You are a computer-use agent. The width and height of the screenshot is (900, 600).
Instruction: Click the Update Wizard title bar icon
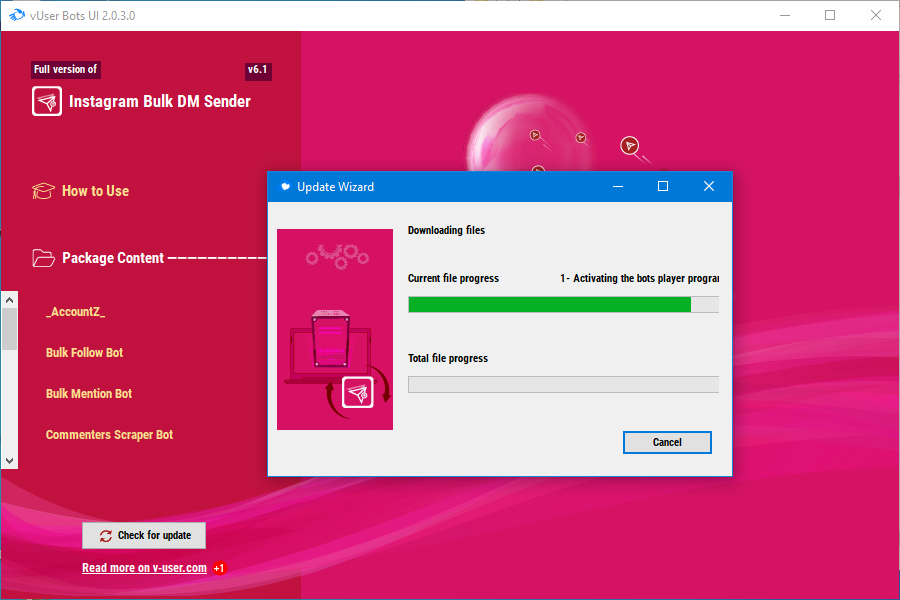[285, 187]
